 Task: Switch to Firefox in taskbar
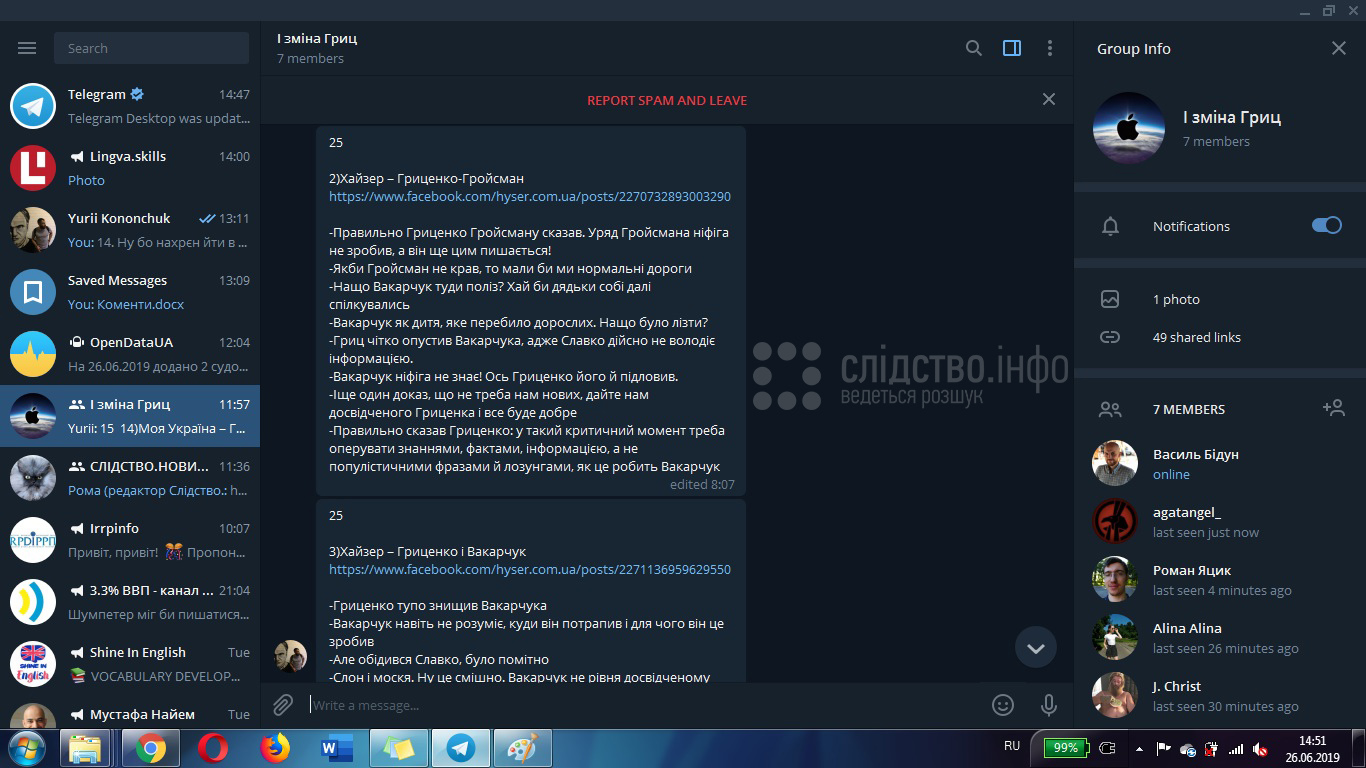point(275,748)
